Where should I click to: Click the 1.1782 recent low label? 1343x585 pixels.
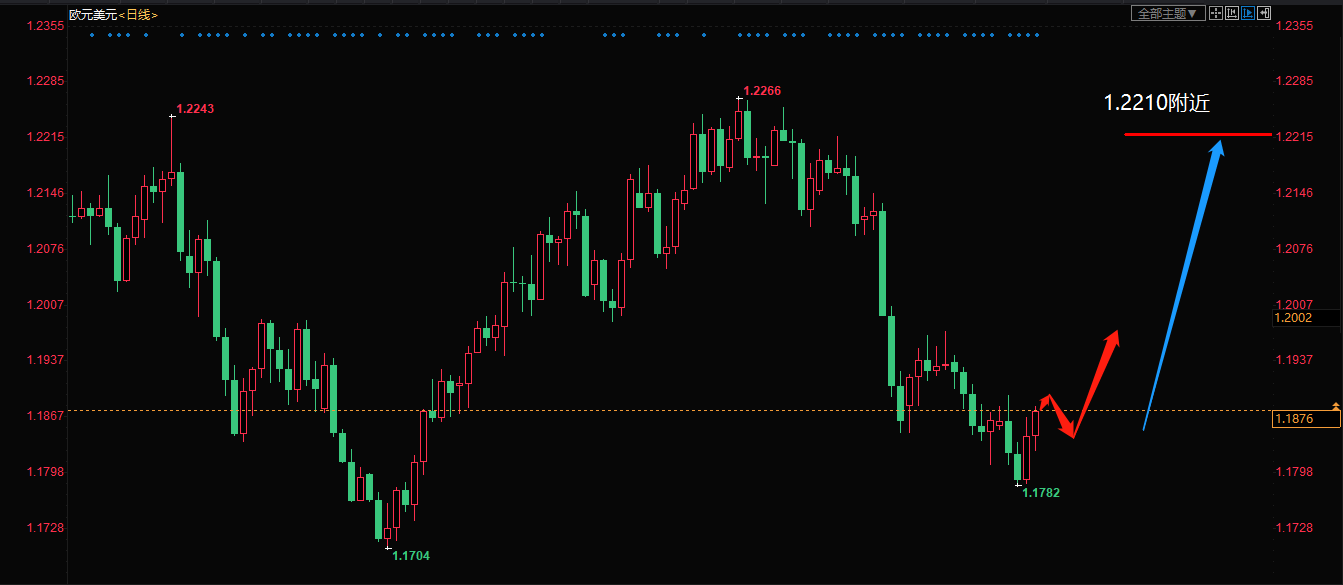[x=1040, y=492]
